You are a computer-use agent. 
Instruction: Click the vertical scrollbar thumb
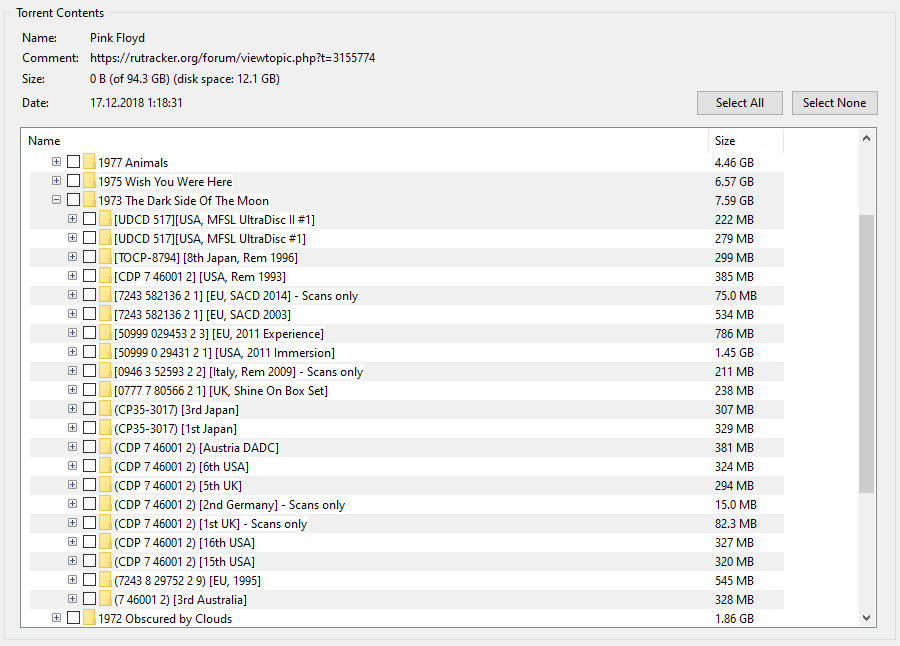866,352
